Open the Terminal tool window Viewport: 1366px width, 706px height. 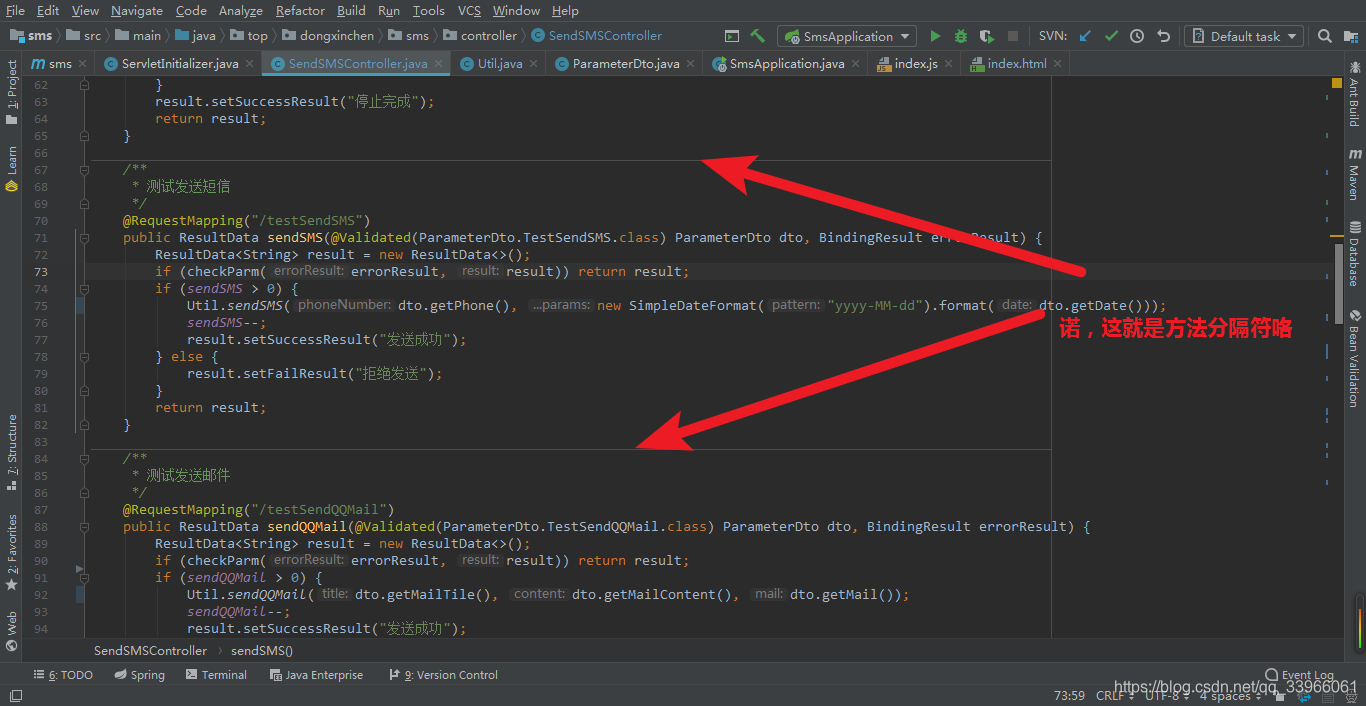(x=217, y=675)
